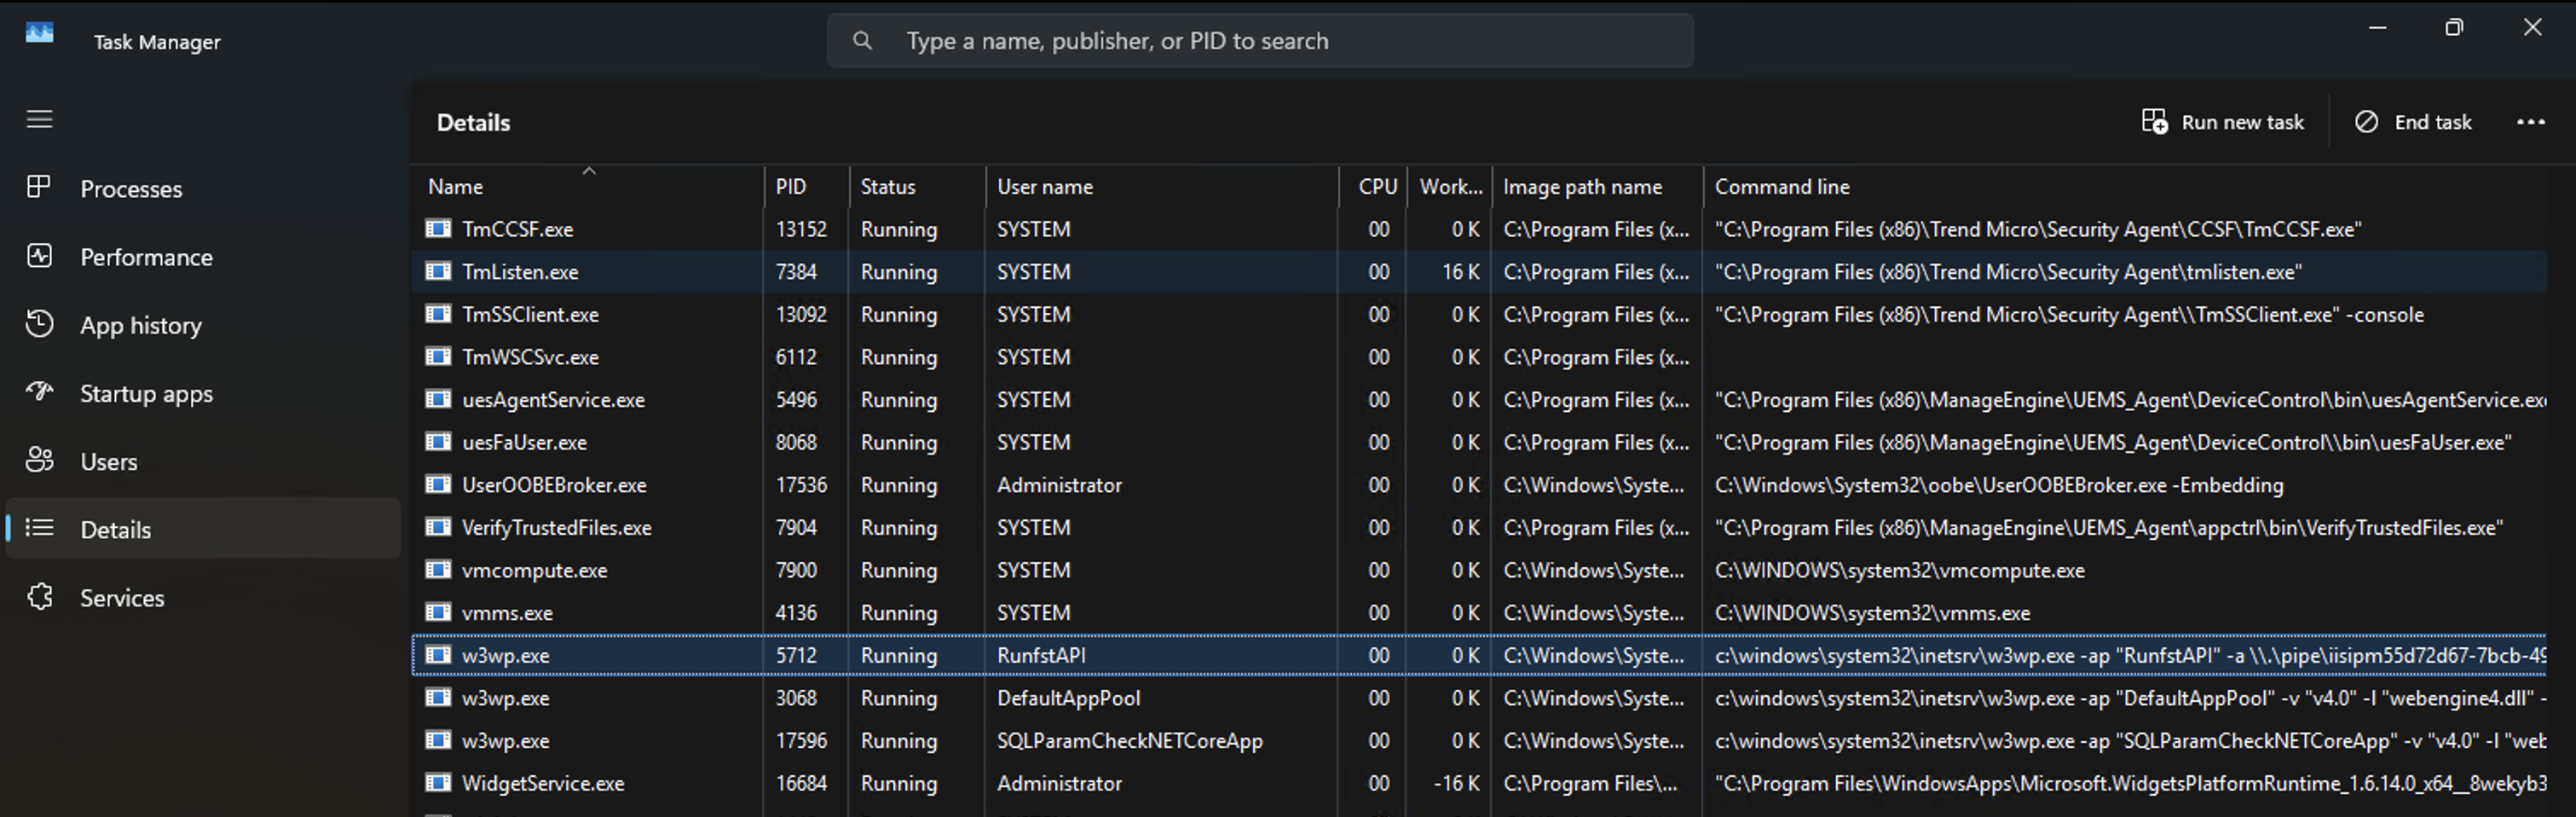Switch to the Details tab
Viewport: 2576px width, 817px height.
115,529
